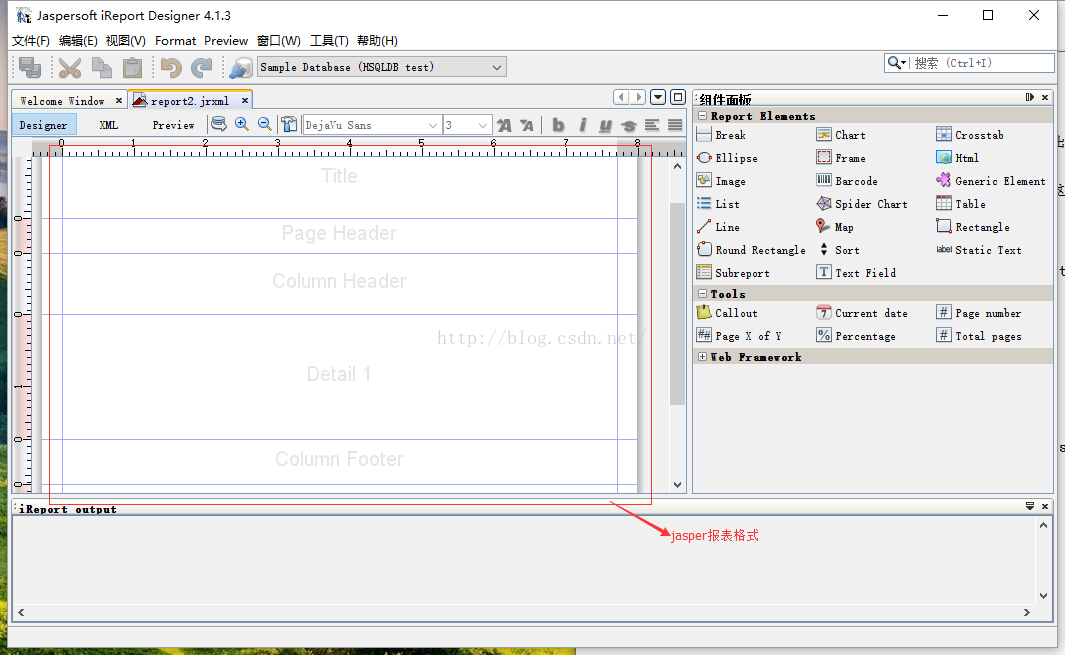Click the Copy toolbar icon
1065x655 pixels.
point(102,67)
